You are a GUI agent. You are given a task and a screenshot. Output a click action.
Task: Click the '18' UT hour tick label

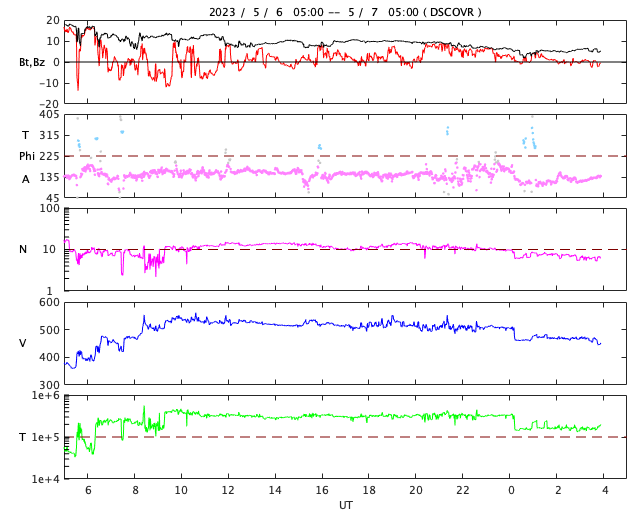(369, 490)
